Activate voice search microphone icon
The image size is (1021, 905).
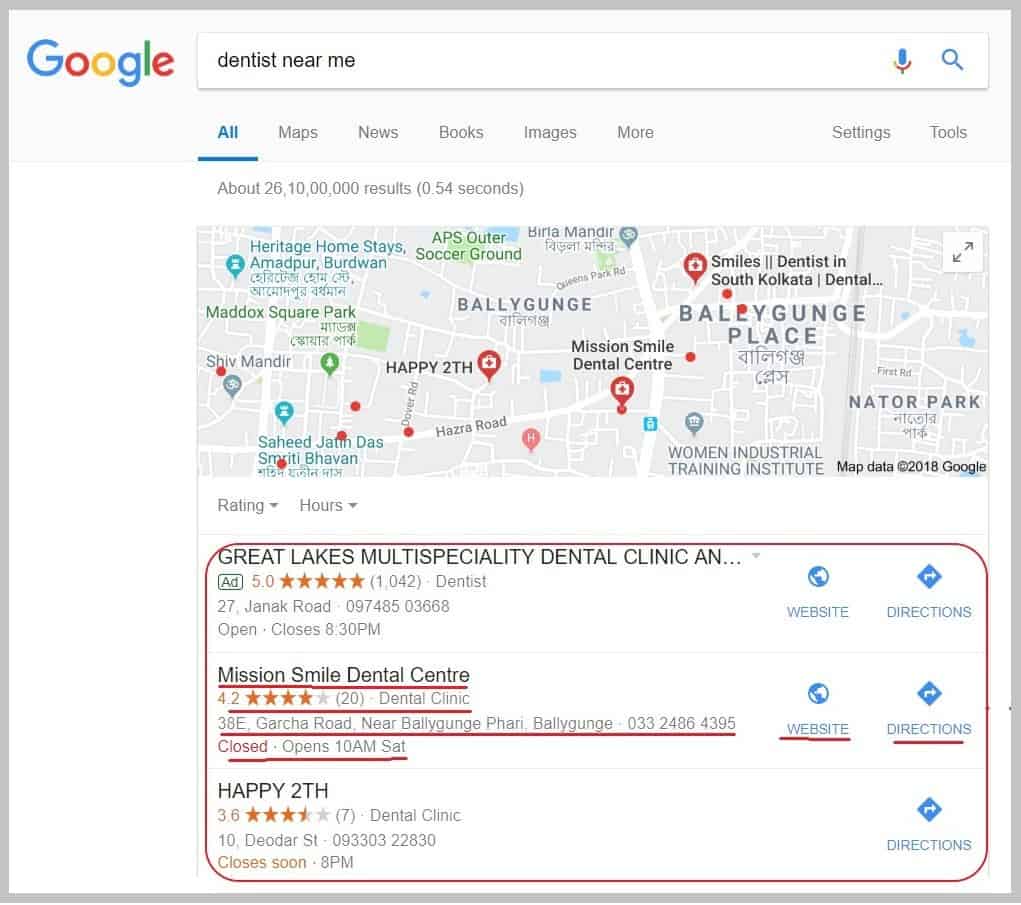point(902,61)
